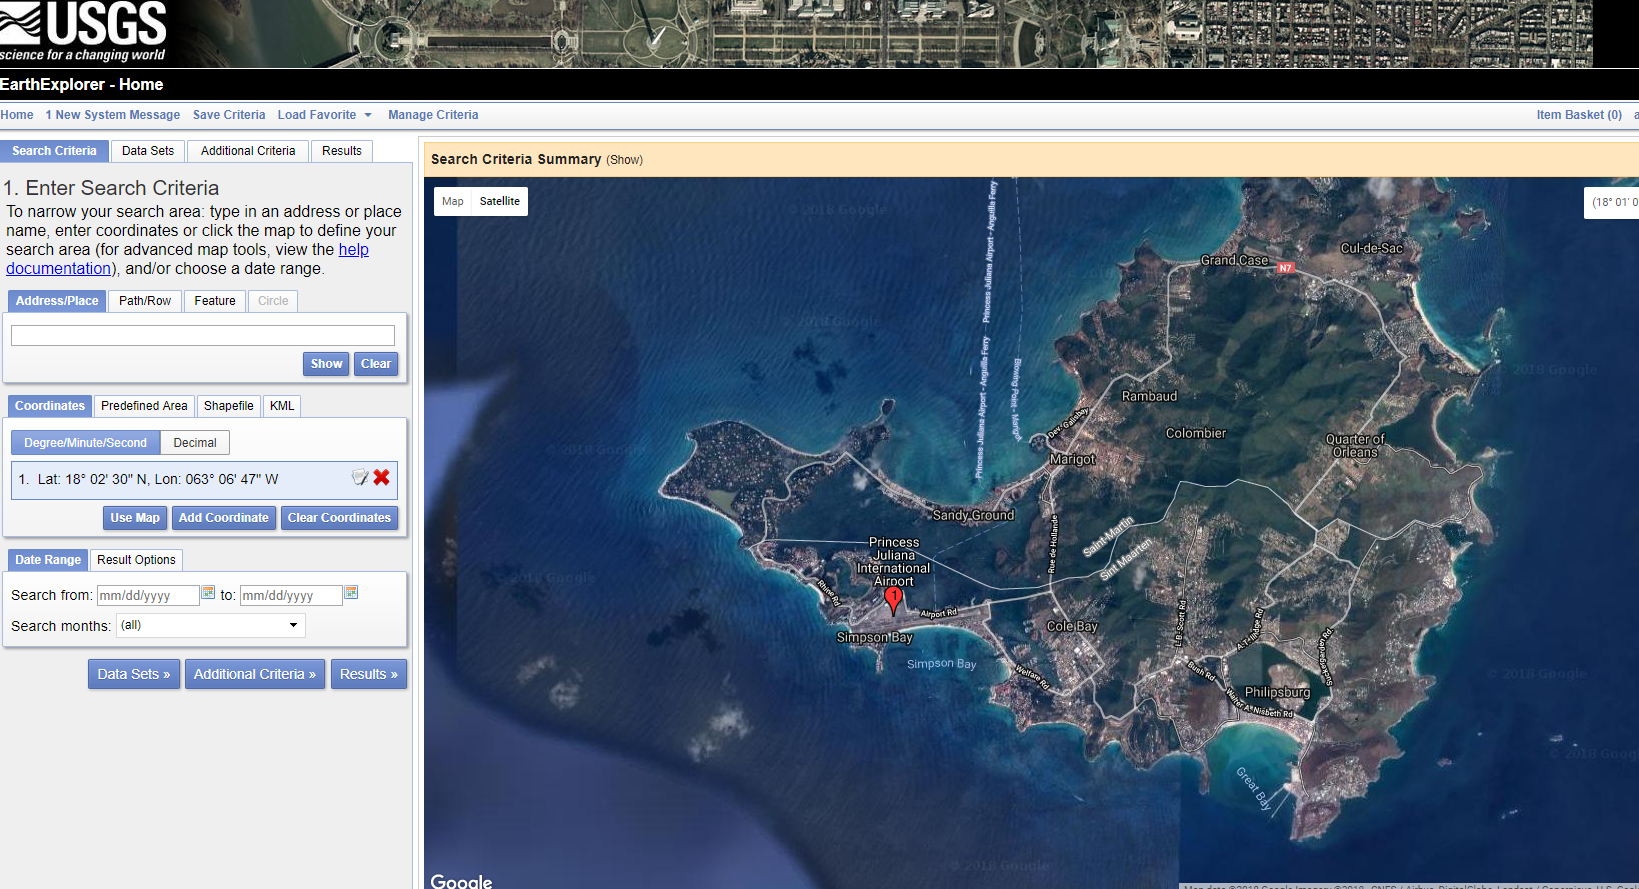The height and width of the screenshot is (889, 1639).
Task: Open the help documentation link
Action: click(x=353, y=250)
